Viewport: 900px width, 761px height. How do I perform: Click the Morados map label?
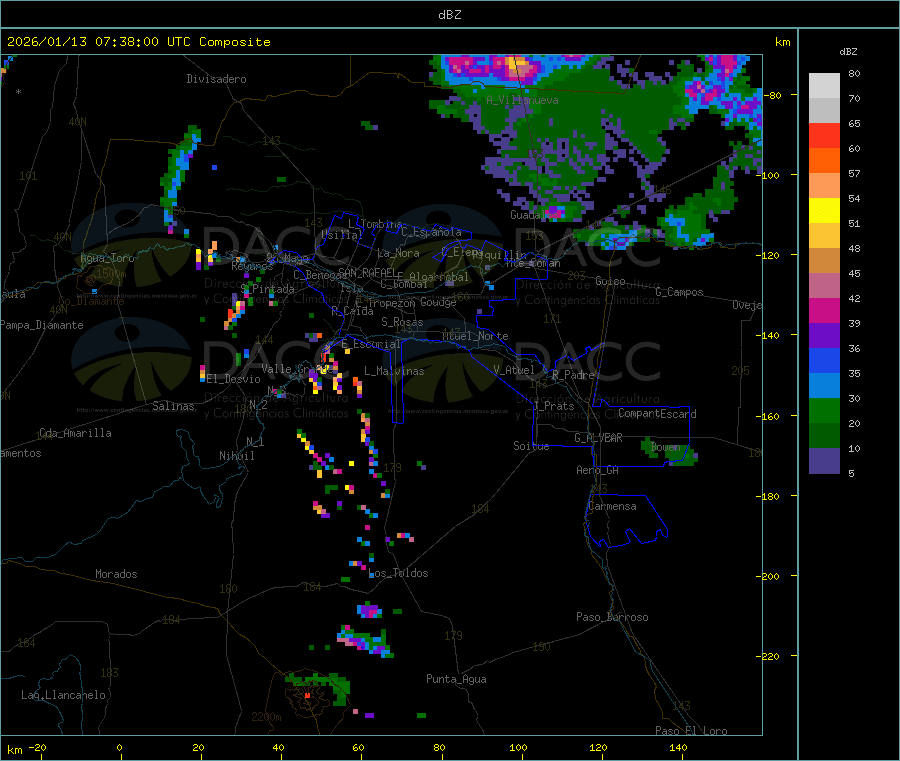116,574
